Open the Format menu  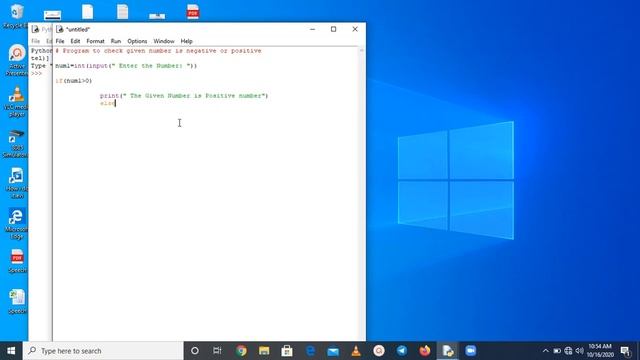[96, 41]
